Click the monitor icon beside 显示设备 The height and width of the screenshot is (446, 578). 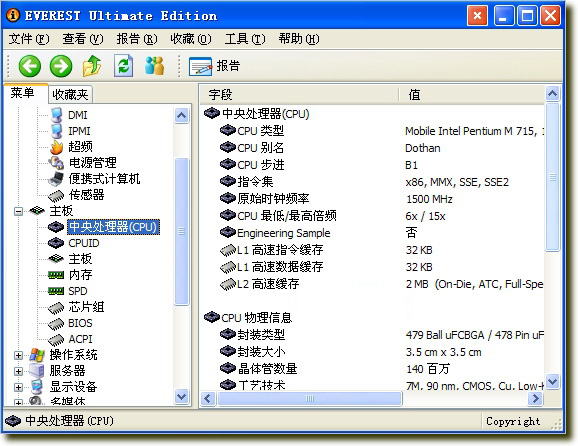coord(37,387)
